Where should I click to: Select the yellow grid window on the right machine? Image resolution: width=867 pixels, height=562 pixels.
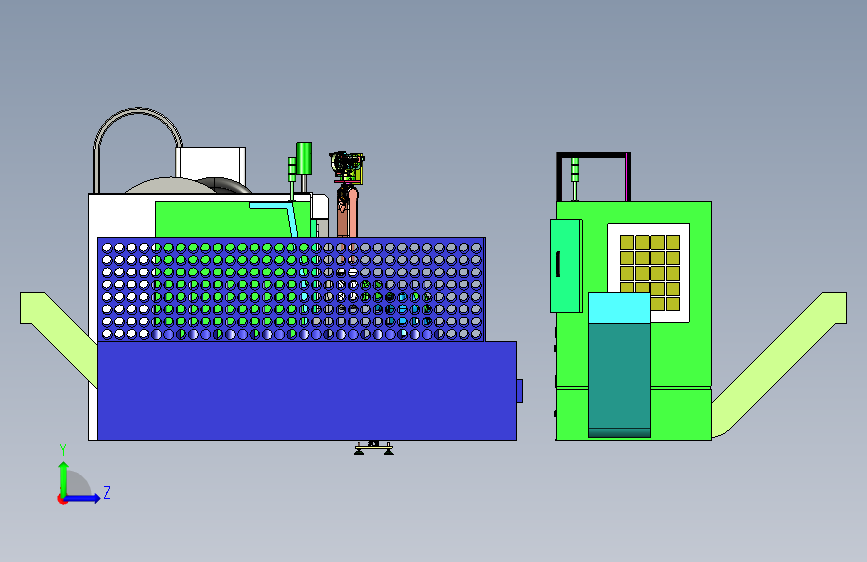(649, 264)
